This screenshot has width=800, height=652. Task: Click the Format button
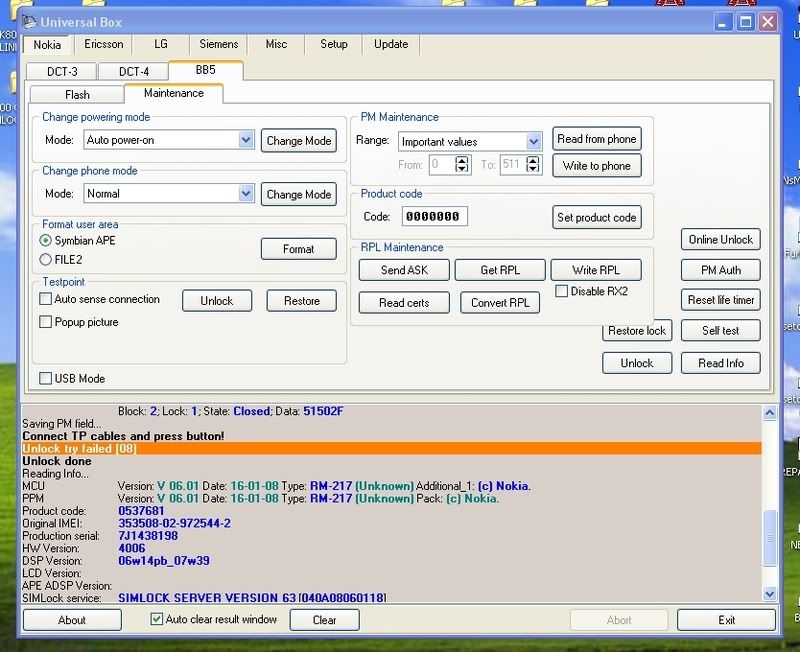point(298,249)
